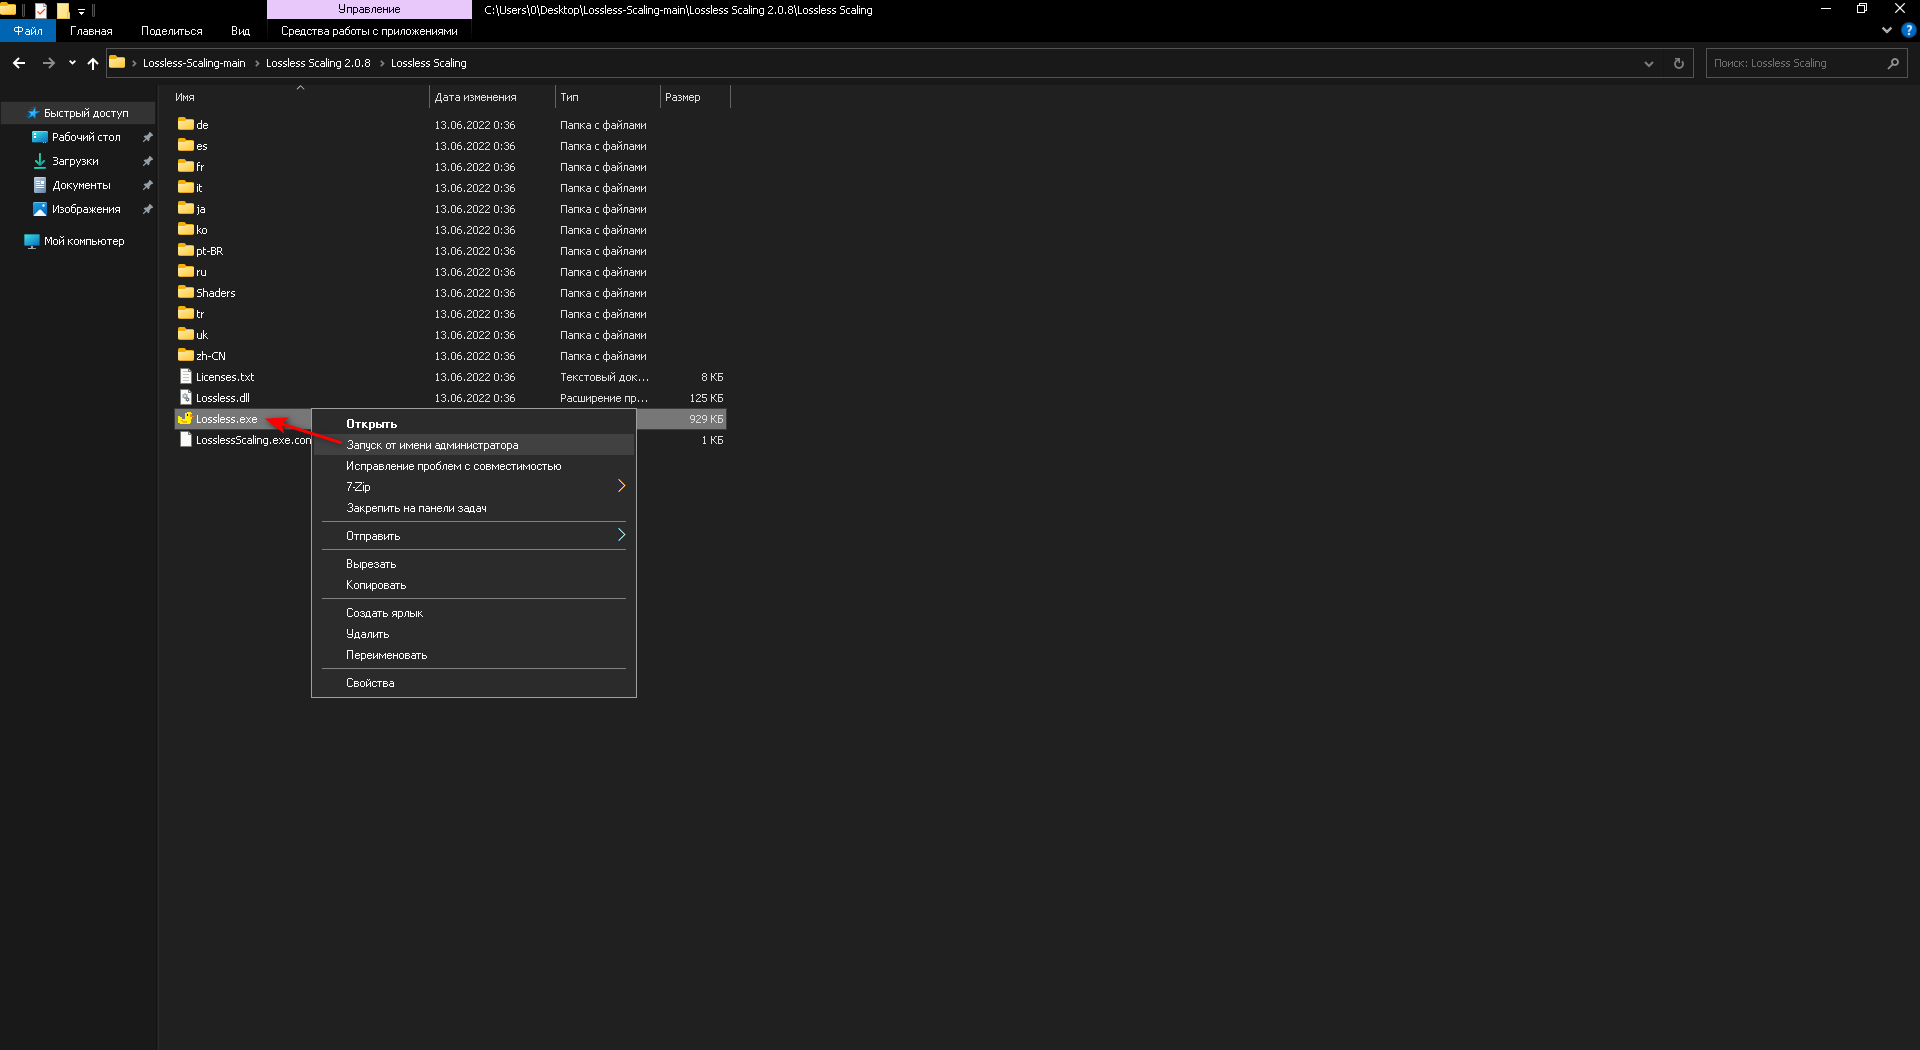Open quick access toolbar customize dropdown
The height and width of the screenshot is (1050, 1920).
(81, 11)
